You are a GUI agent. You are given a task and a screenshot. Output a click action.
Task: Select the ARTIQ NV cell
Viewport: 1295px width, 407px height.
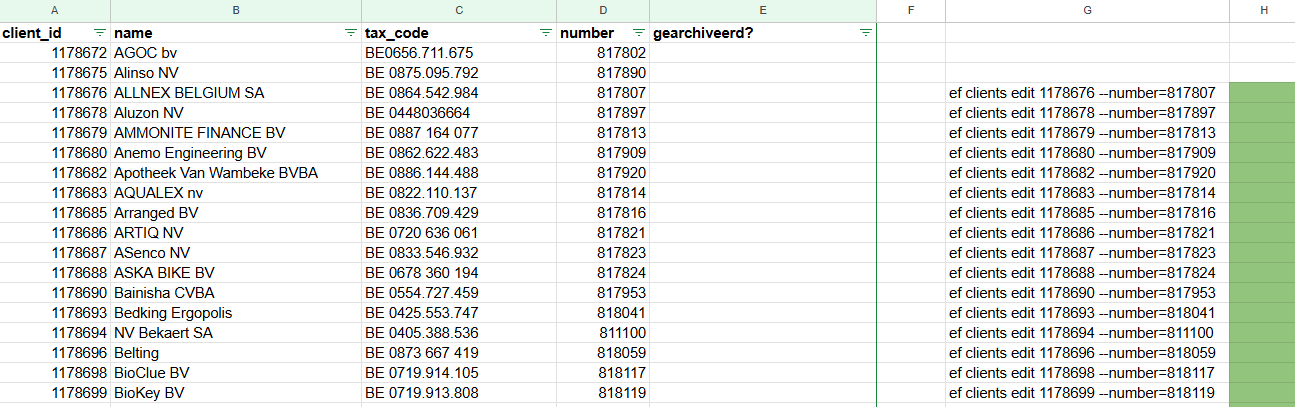pos(236,233)
